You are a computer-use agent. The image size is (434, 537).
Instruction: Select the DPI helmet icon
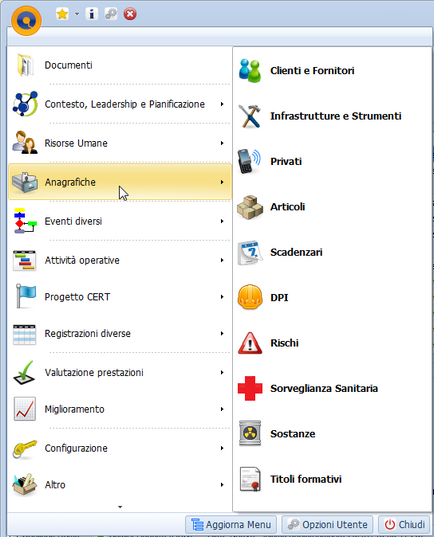[250, 297]
